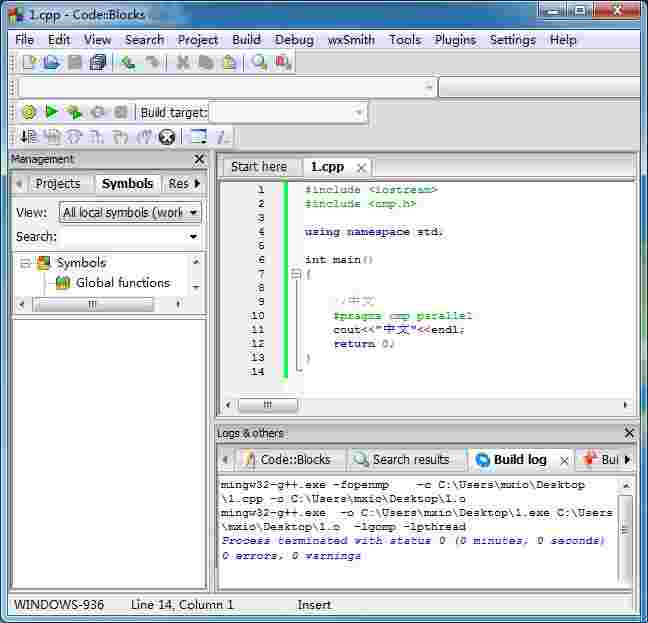The image size is (648, 623).
Task: Click the Build and run icon
Action: (74, 112)
